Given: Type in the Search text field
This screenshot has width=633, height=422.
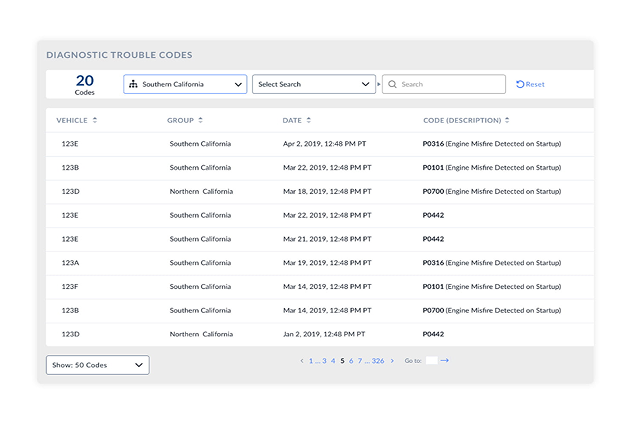Looking at the screenshot, I should (x=450, y=85).
